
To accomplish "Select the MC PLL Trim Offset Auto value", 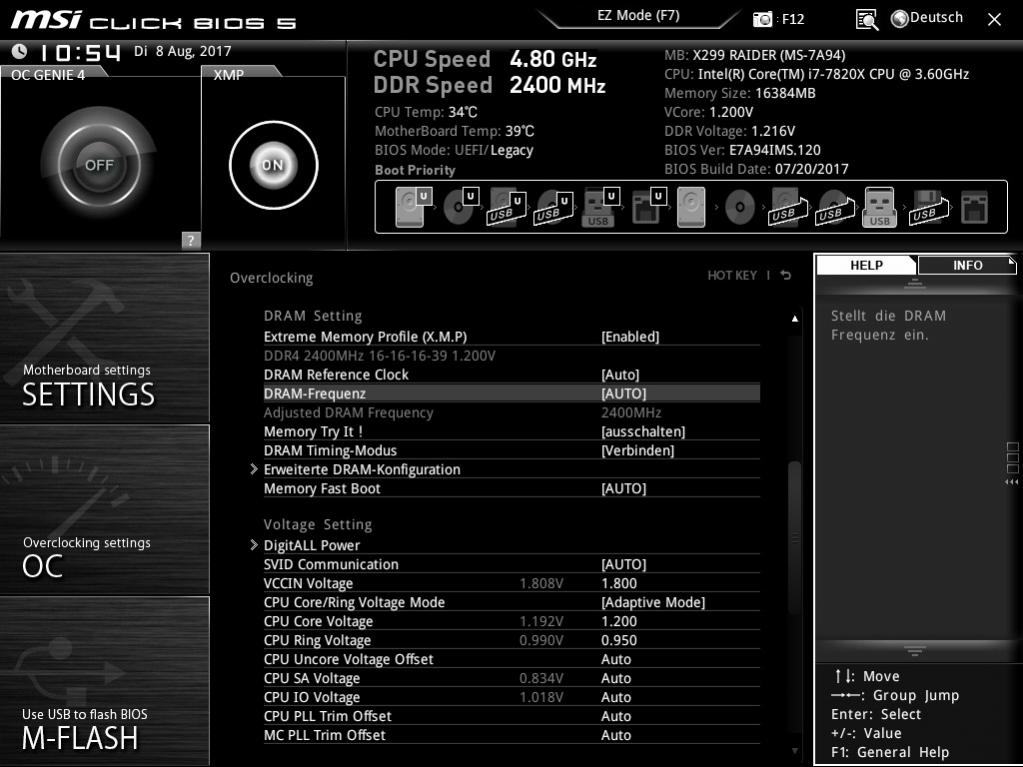I will pyautogui.click(x=616, y=734).
